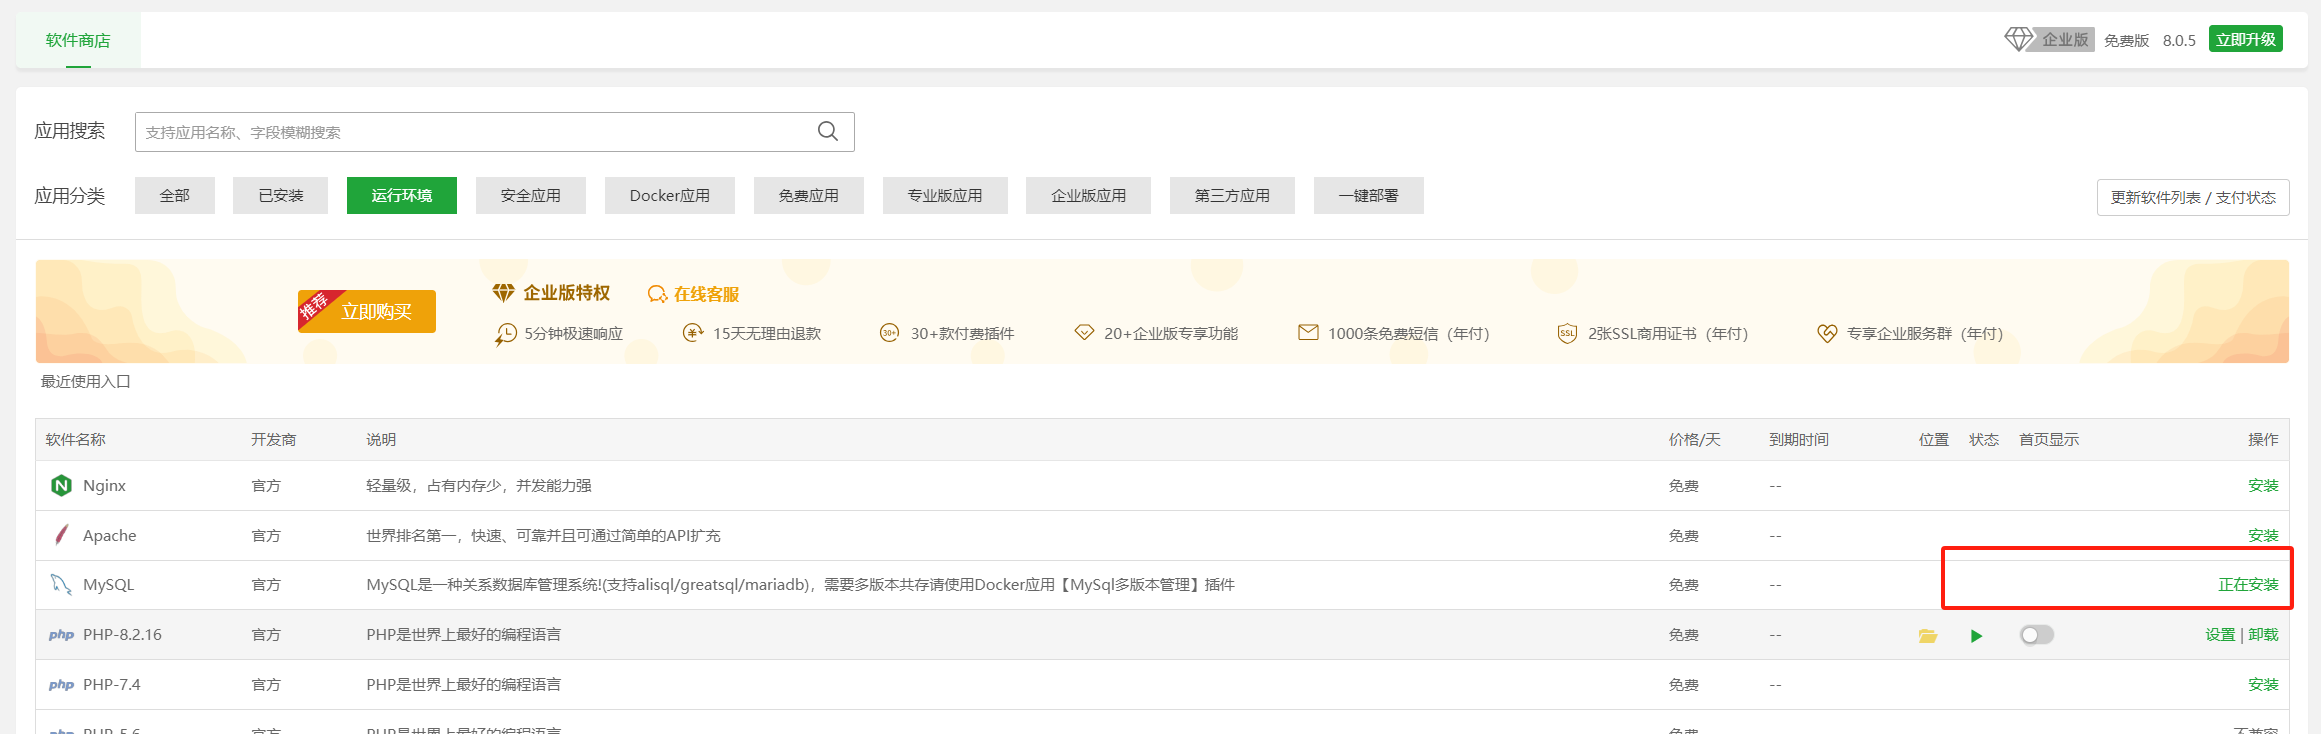Select the 第三方应用 category
2321x734 pixels.
click(1232, 195)
